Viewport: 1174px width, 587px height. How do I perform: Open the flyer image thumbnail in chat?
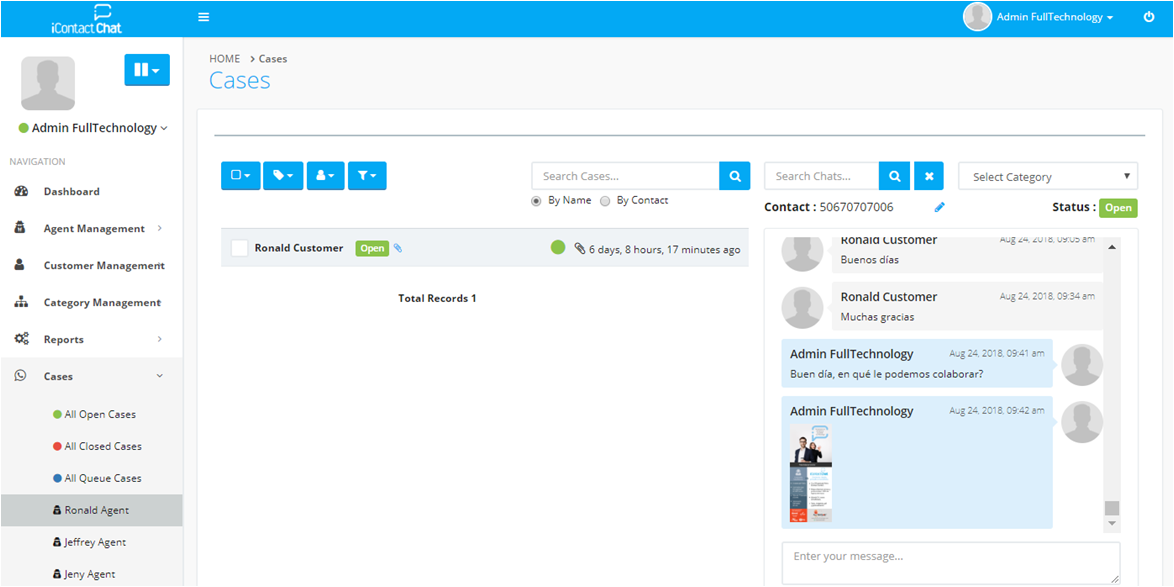(x=811, y=473)
